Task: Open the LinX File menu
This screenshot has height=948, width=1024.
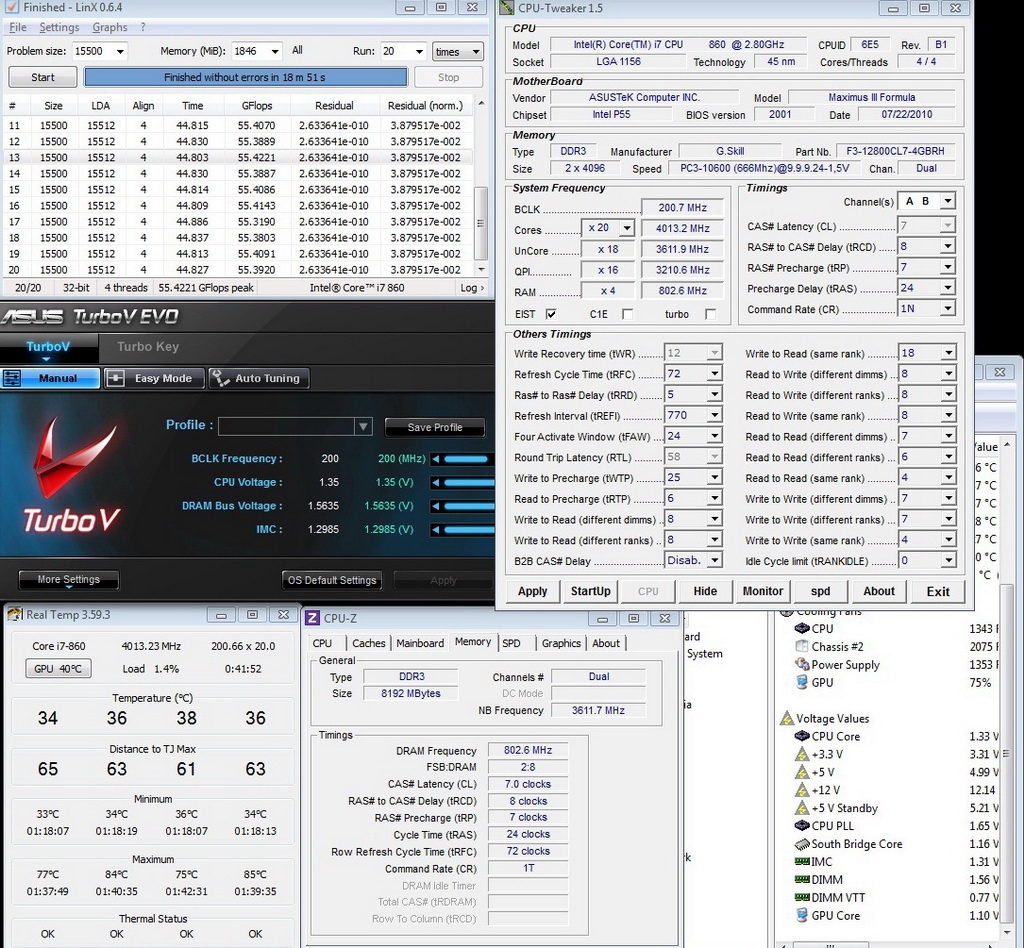Action: 18,27
